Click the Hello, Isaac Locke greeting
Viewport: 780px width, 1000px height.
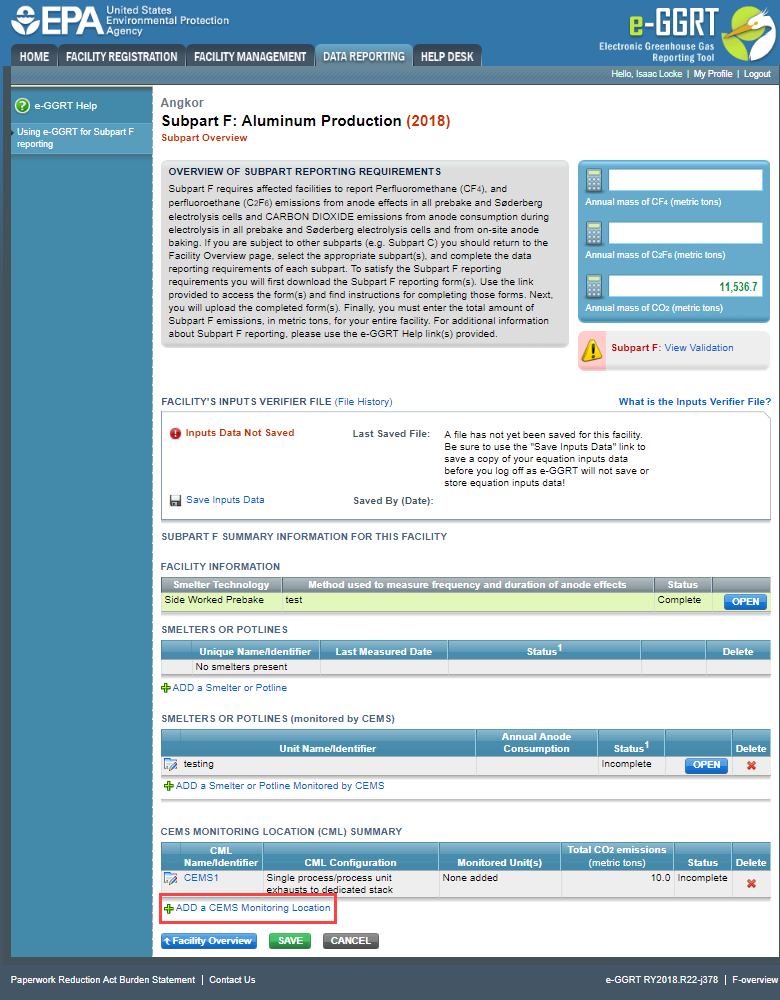tap(647, 74)
